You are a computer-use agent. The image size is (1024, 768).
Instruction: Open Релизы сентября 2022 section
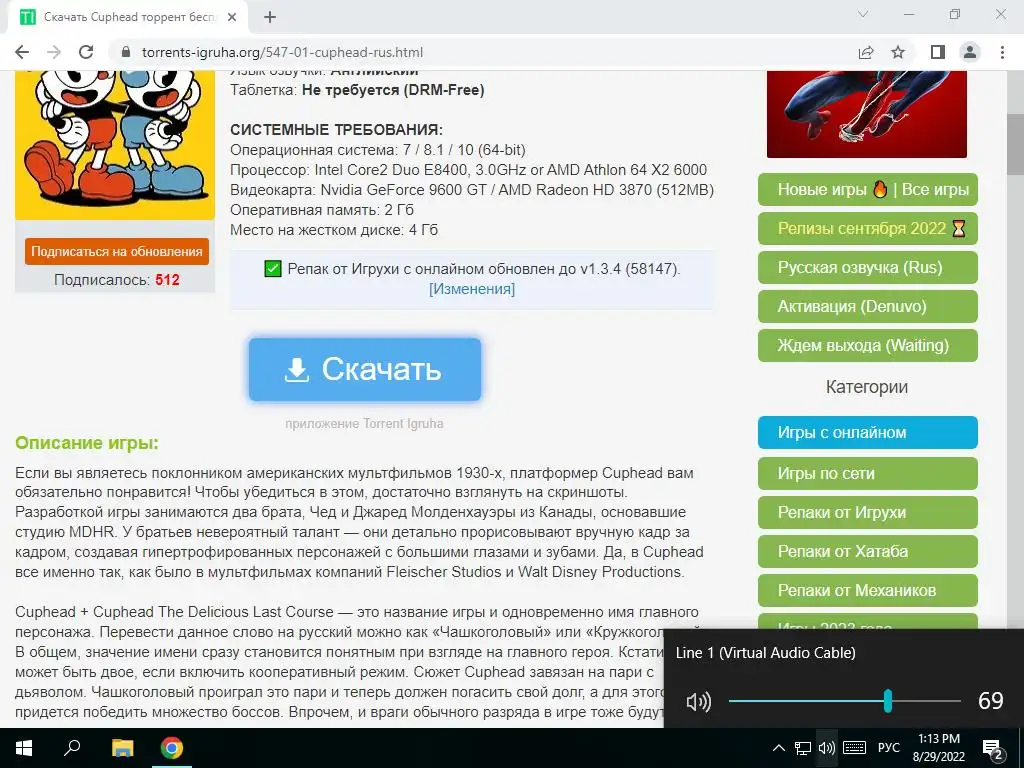coord(868,228)
